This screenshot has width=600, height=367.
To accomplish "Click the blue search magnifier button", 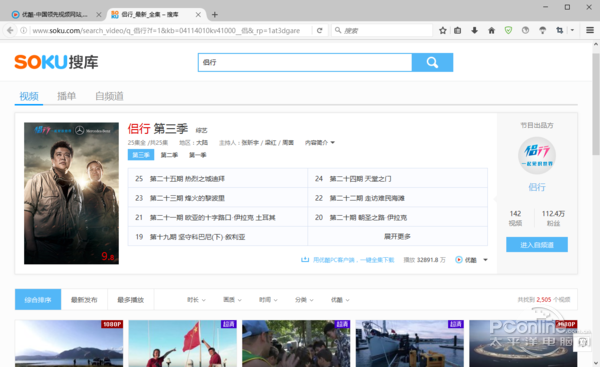I will [432, 62].
